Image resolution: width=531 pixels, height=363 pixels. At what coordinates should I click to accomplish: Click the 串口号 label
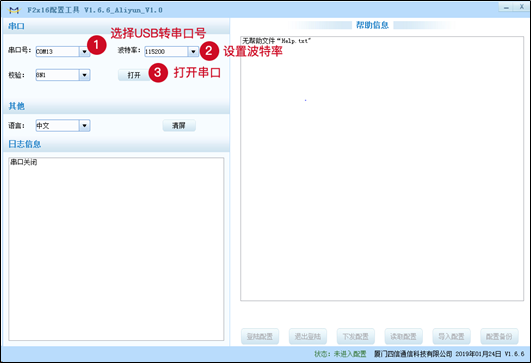coord(19,50)
